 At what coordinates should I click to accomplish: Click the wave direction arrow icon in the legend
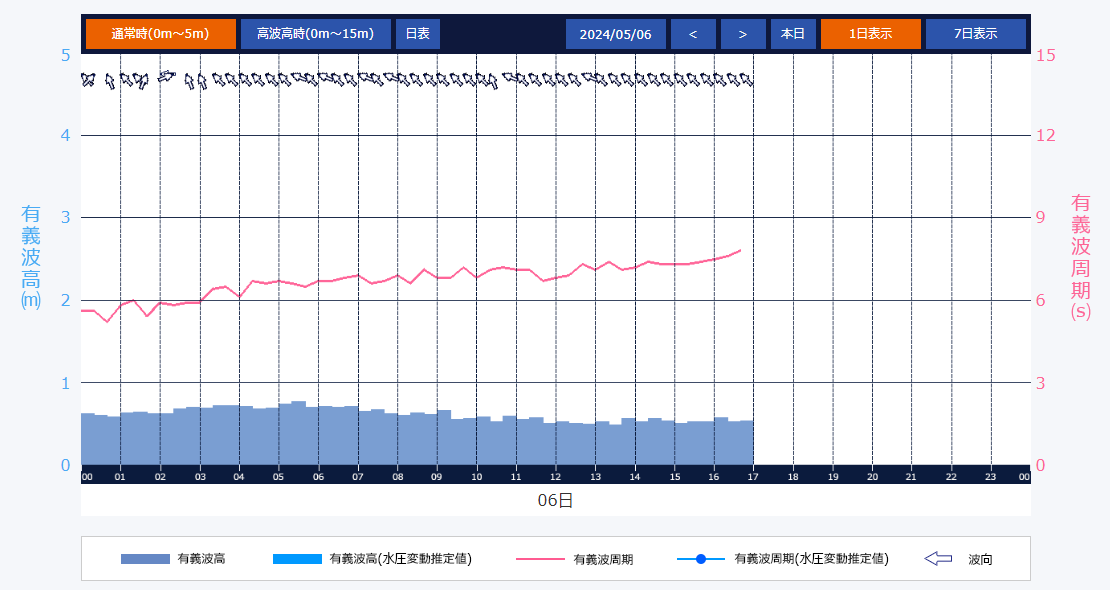[938, 559]
